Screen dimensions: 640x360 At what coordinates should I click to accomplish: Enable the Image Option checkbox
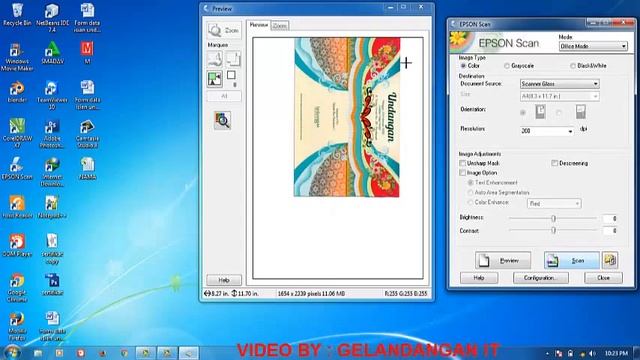tap(462, 173)
